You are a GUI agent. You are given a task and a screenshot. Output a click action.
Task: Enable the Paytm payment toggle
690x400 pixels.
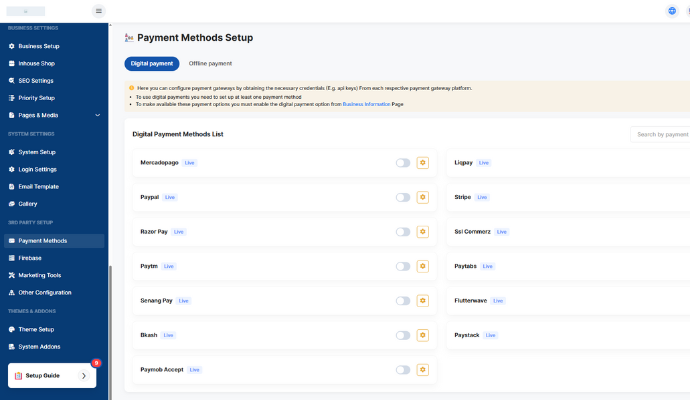[x=402, y=266]
